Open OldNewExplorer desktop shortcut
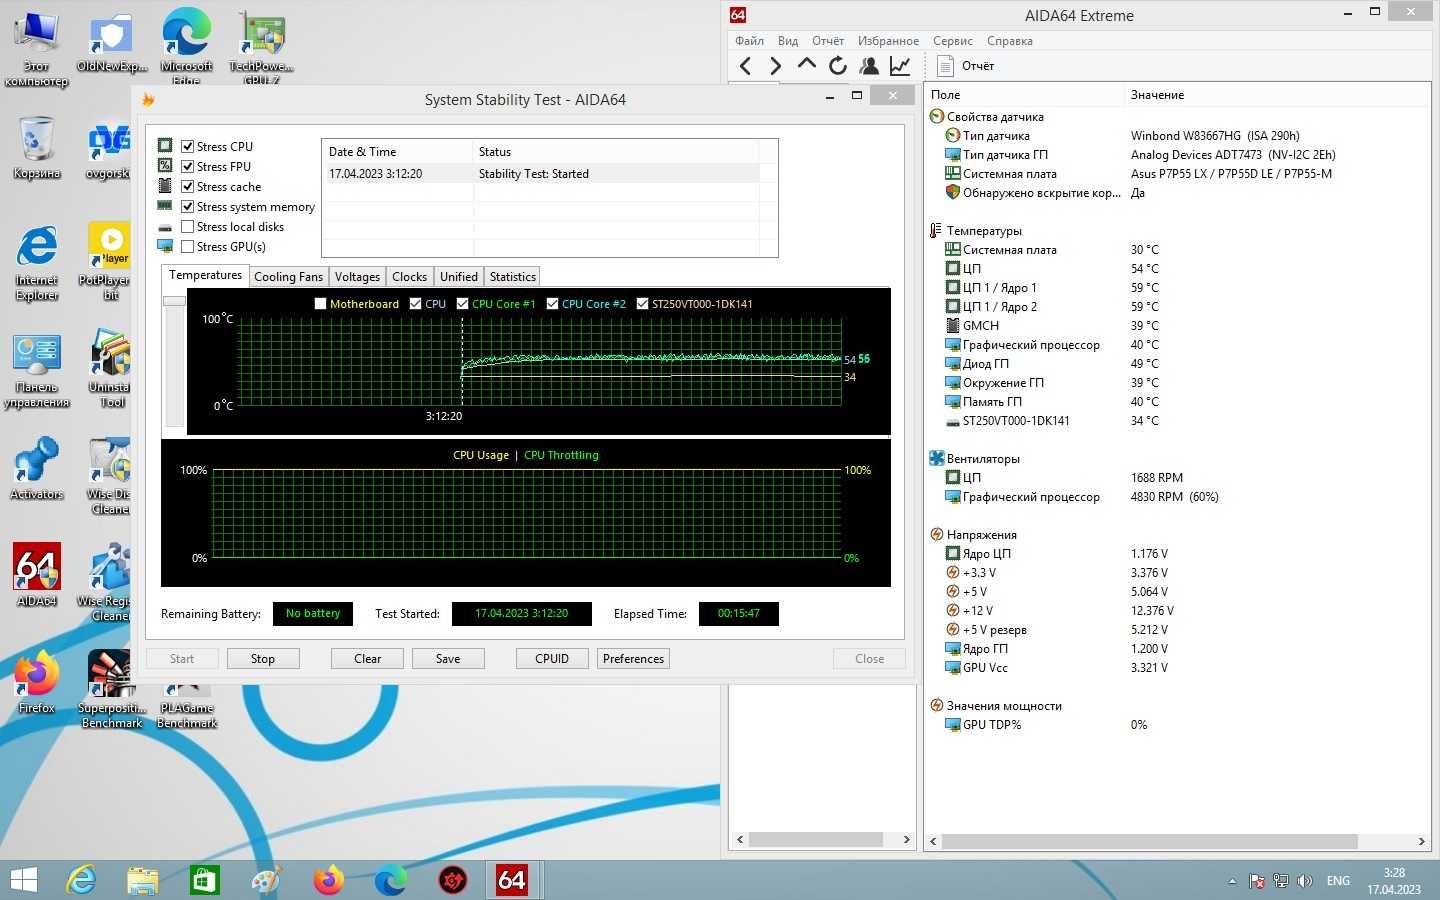The width and height of the screenshot is (1440, 900). [112, 43]
